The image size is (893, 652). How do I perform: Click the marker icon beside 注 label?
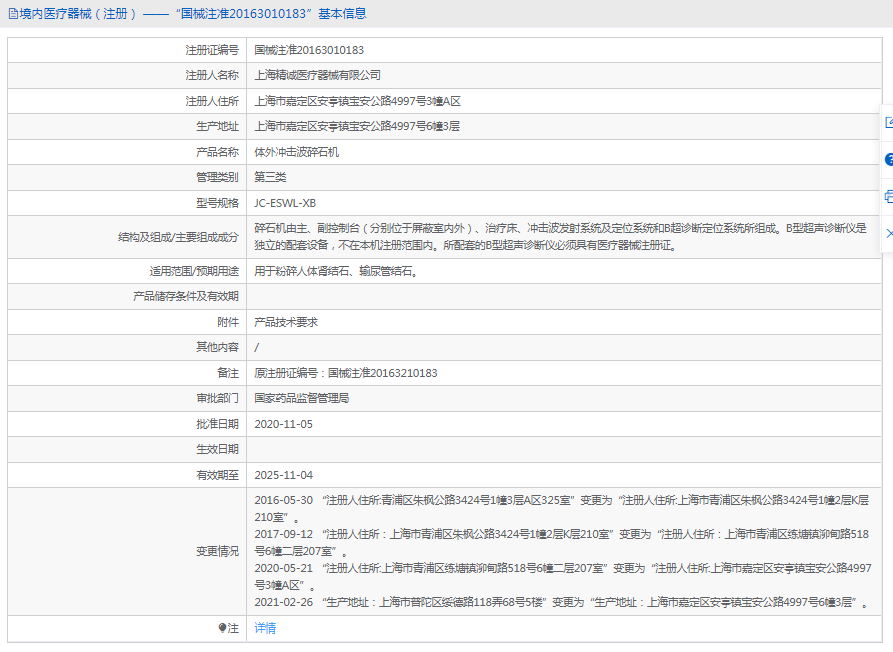(x=222, y=628)
